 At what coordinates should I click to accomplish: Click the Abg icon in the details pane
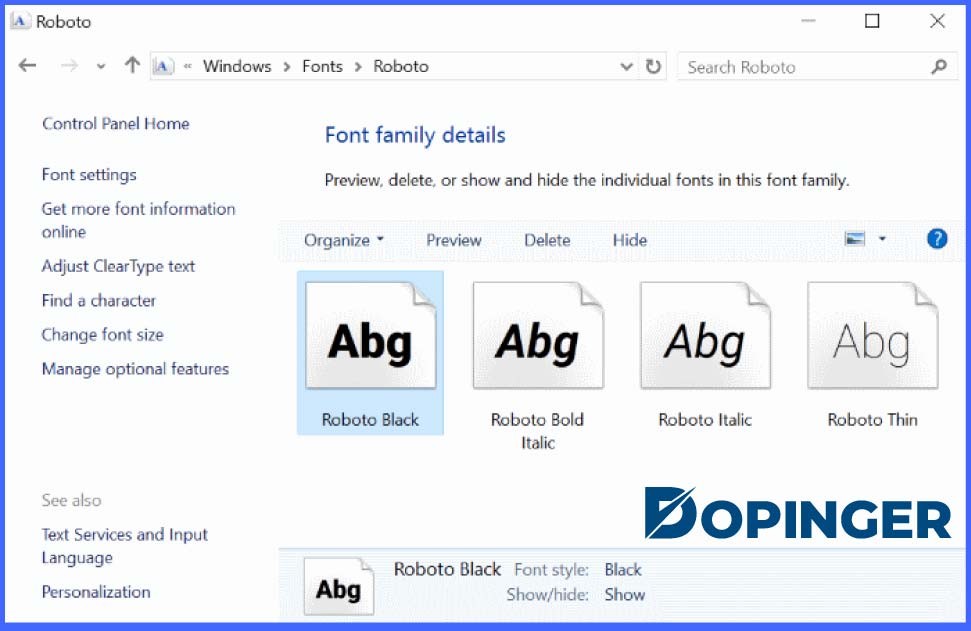click(x=339, y=587)
